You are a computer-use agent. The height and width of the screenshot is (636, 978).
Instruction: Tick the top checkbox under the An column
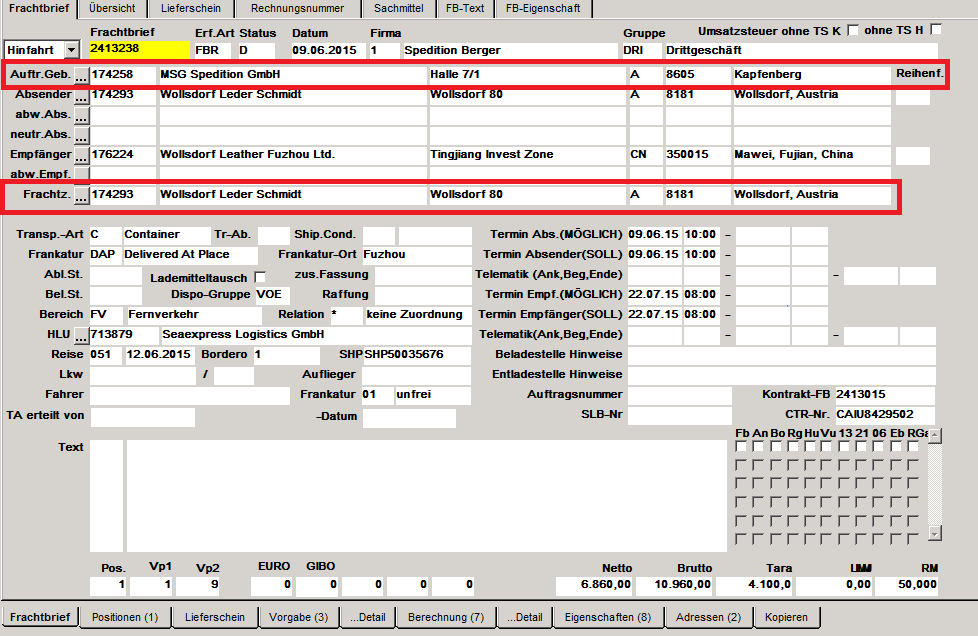(758, 446)
